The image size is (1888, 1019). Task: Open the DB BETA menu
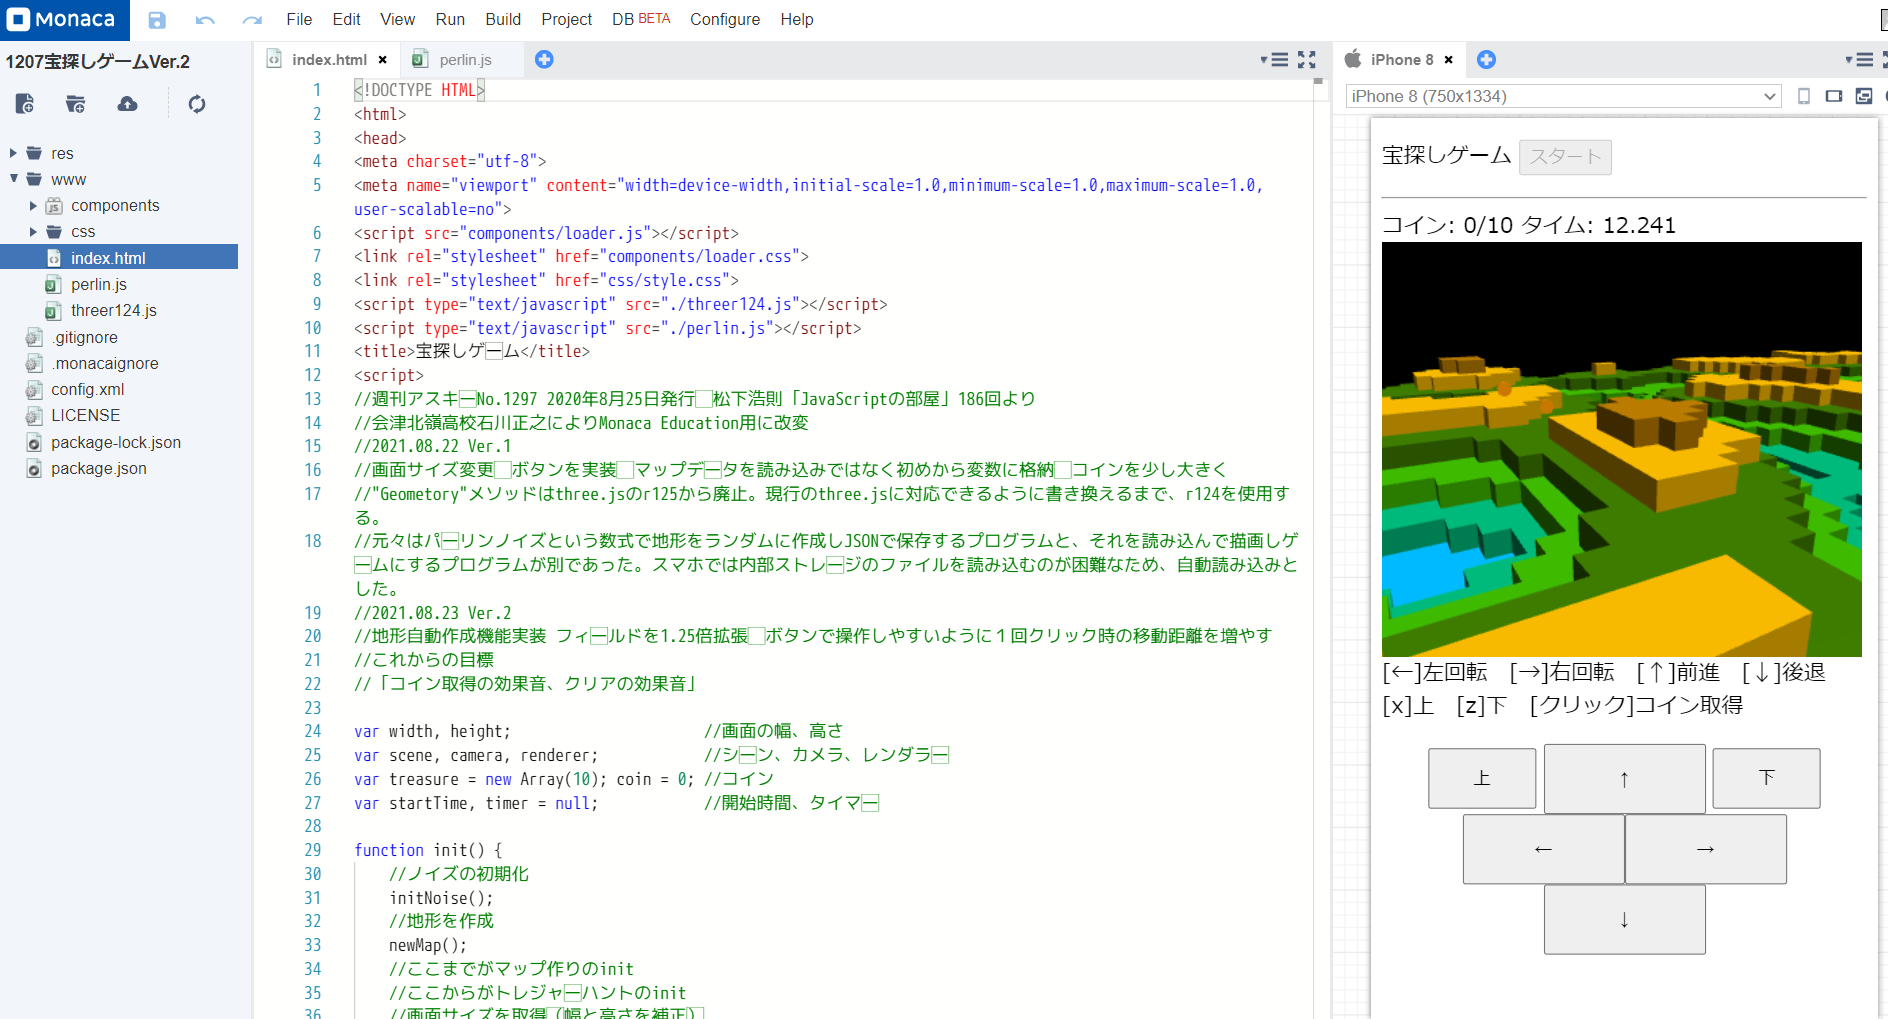(641, 19)
